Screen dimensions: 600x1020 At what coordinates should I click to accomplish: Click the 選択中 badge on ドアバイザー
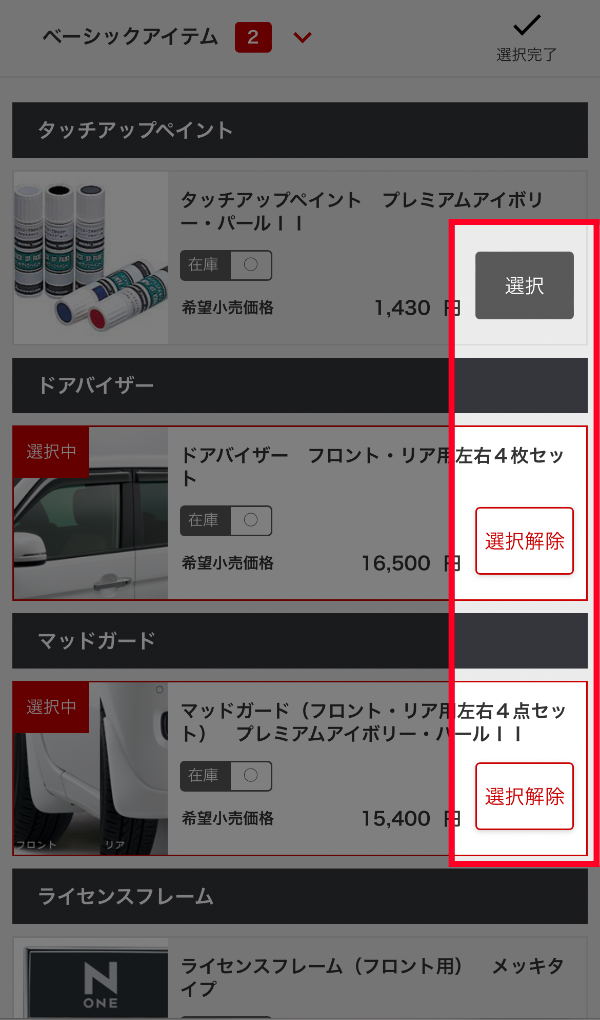pyautogui.click(x=51, y=452)
